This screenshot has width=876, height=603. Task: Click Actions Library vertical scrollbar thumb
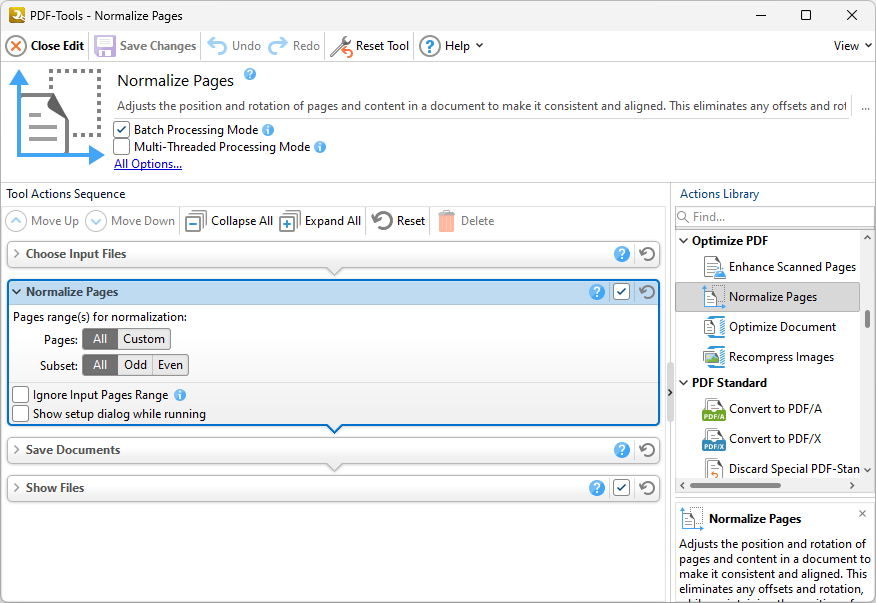pos(867,319)
